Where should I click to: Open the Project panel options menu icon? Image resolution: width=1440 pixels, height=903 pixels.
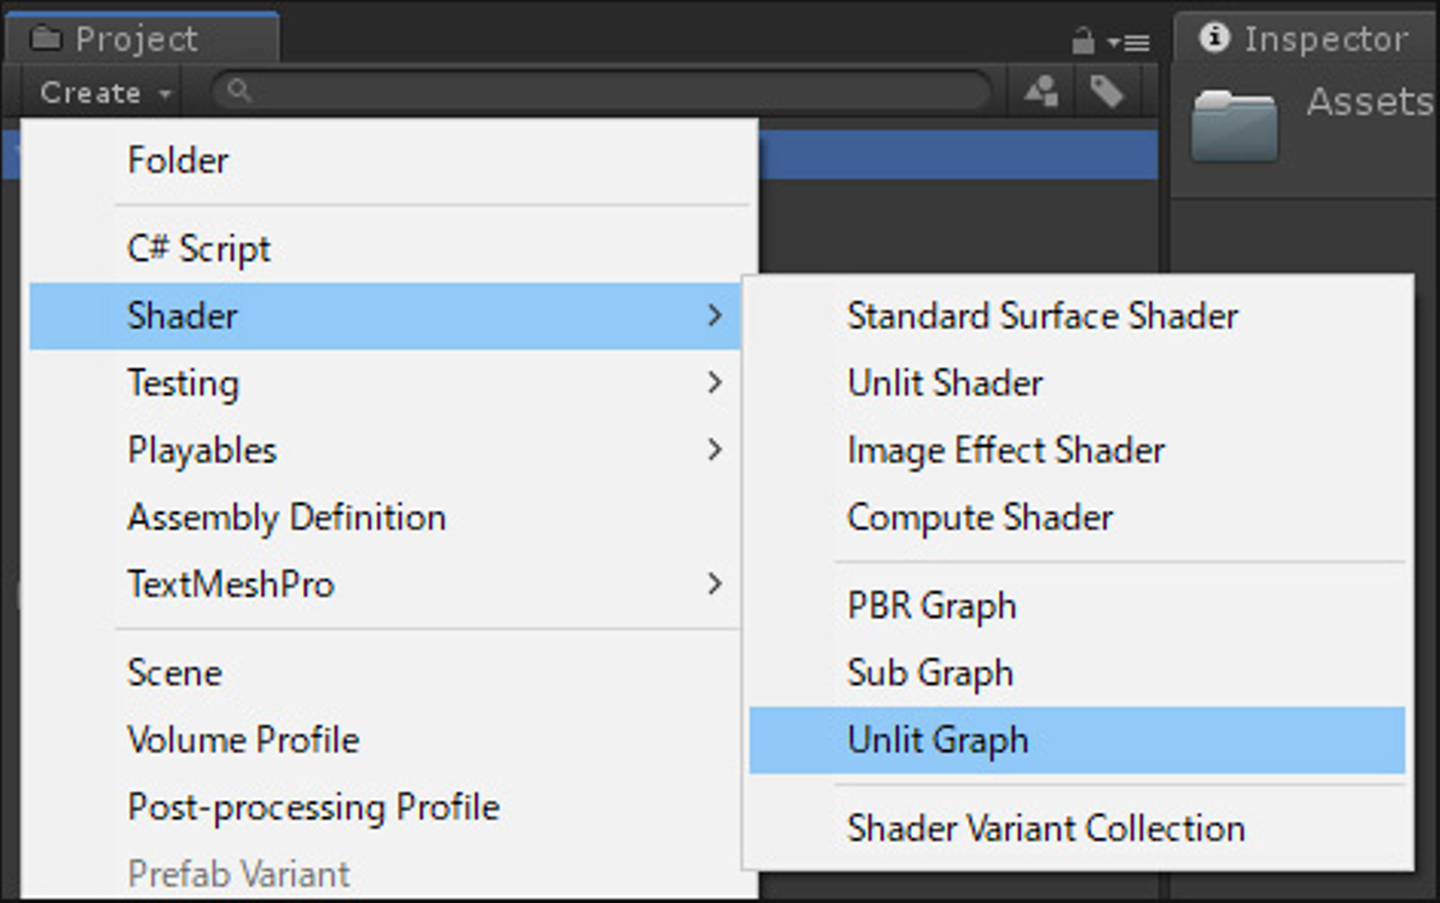(1129, 43)
